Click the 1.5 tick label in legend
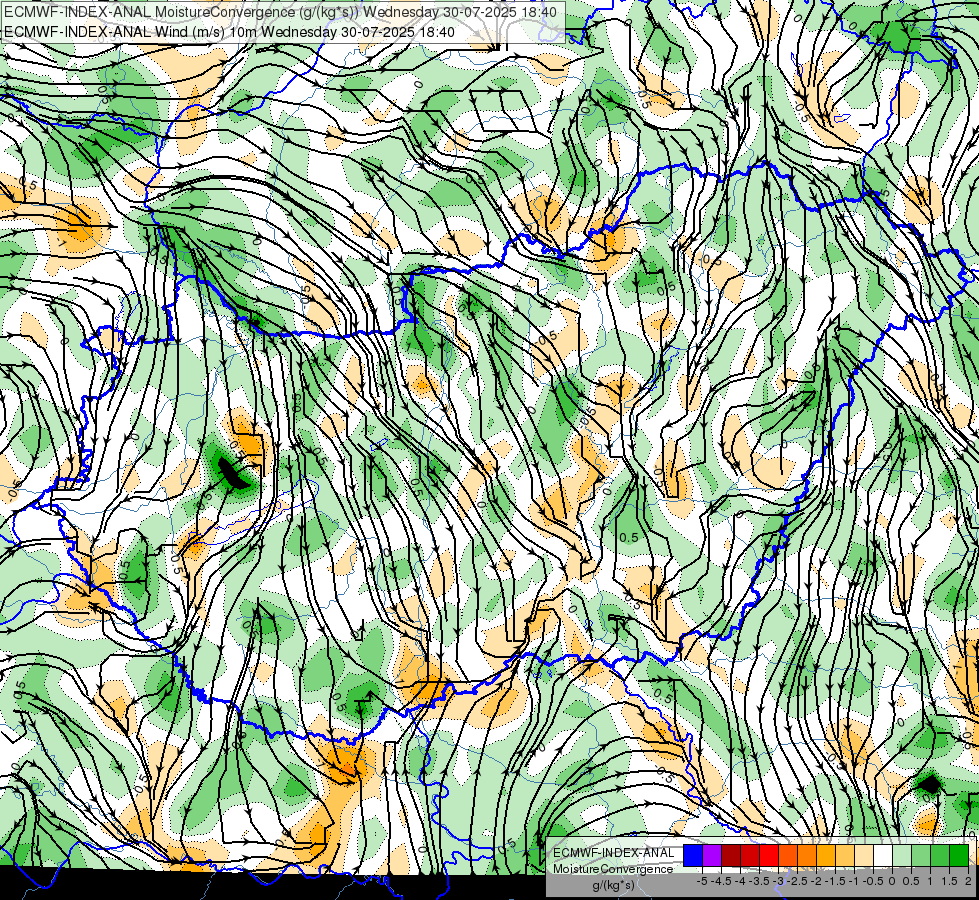Viewport: 979px width, 900px height. coord(950,881)
